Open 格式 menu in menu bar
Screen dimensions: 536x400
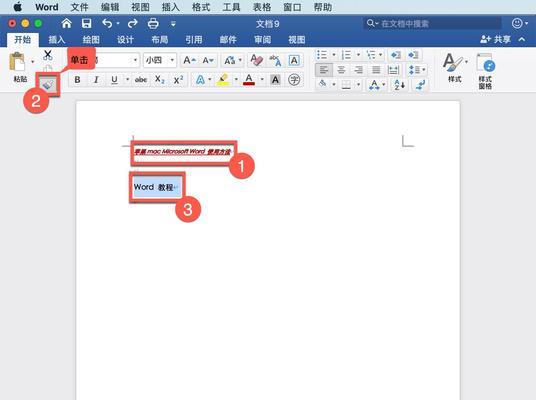click(x=201, y=7)
